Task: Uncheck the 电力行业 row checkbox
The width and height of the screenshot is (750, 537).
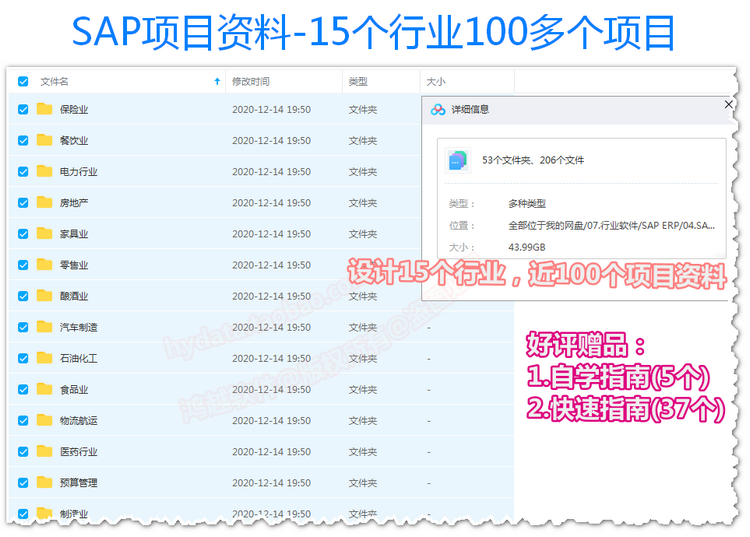Action: tap(23, 172)
